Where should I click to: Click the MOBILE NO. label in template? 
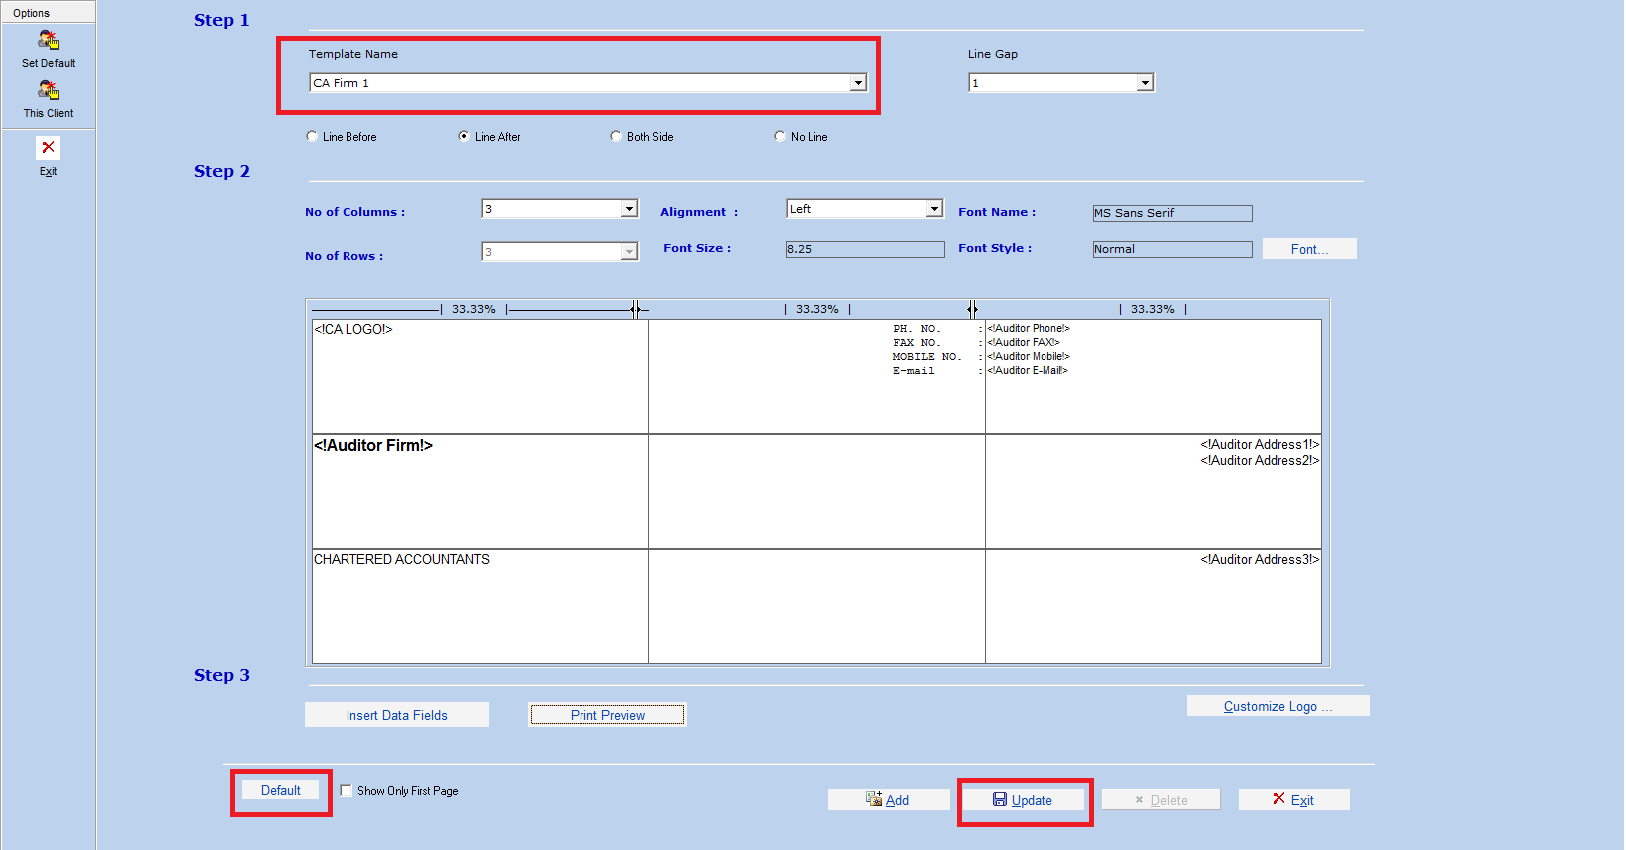coord(927,356)
